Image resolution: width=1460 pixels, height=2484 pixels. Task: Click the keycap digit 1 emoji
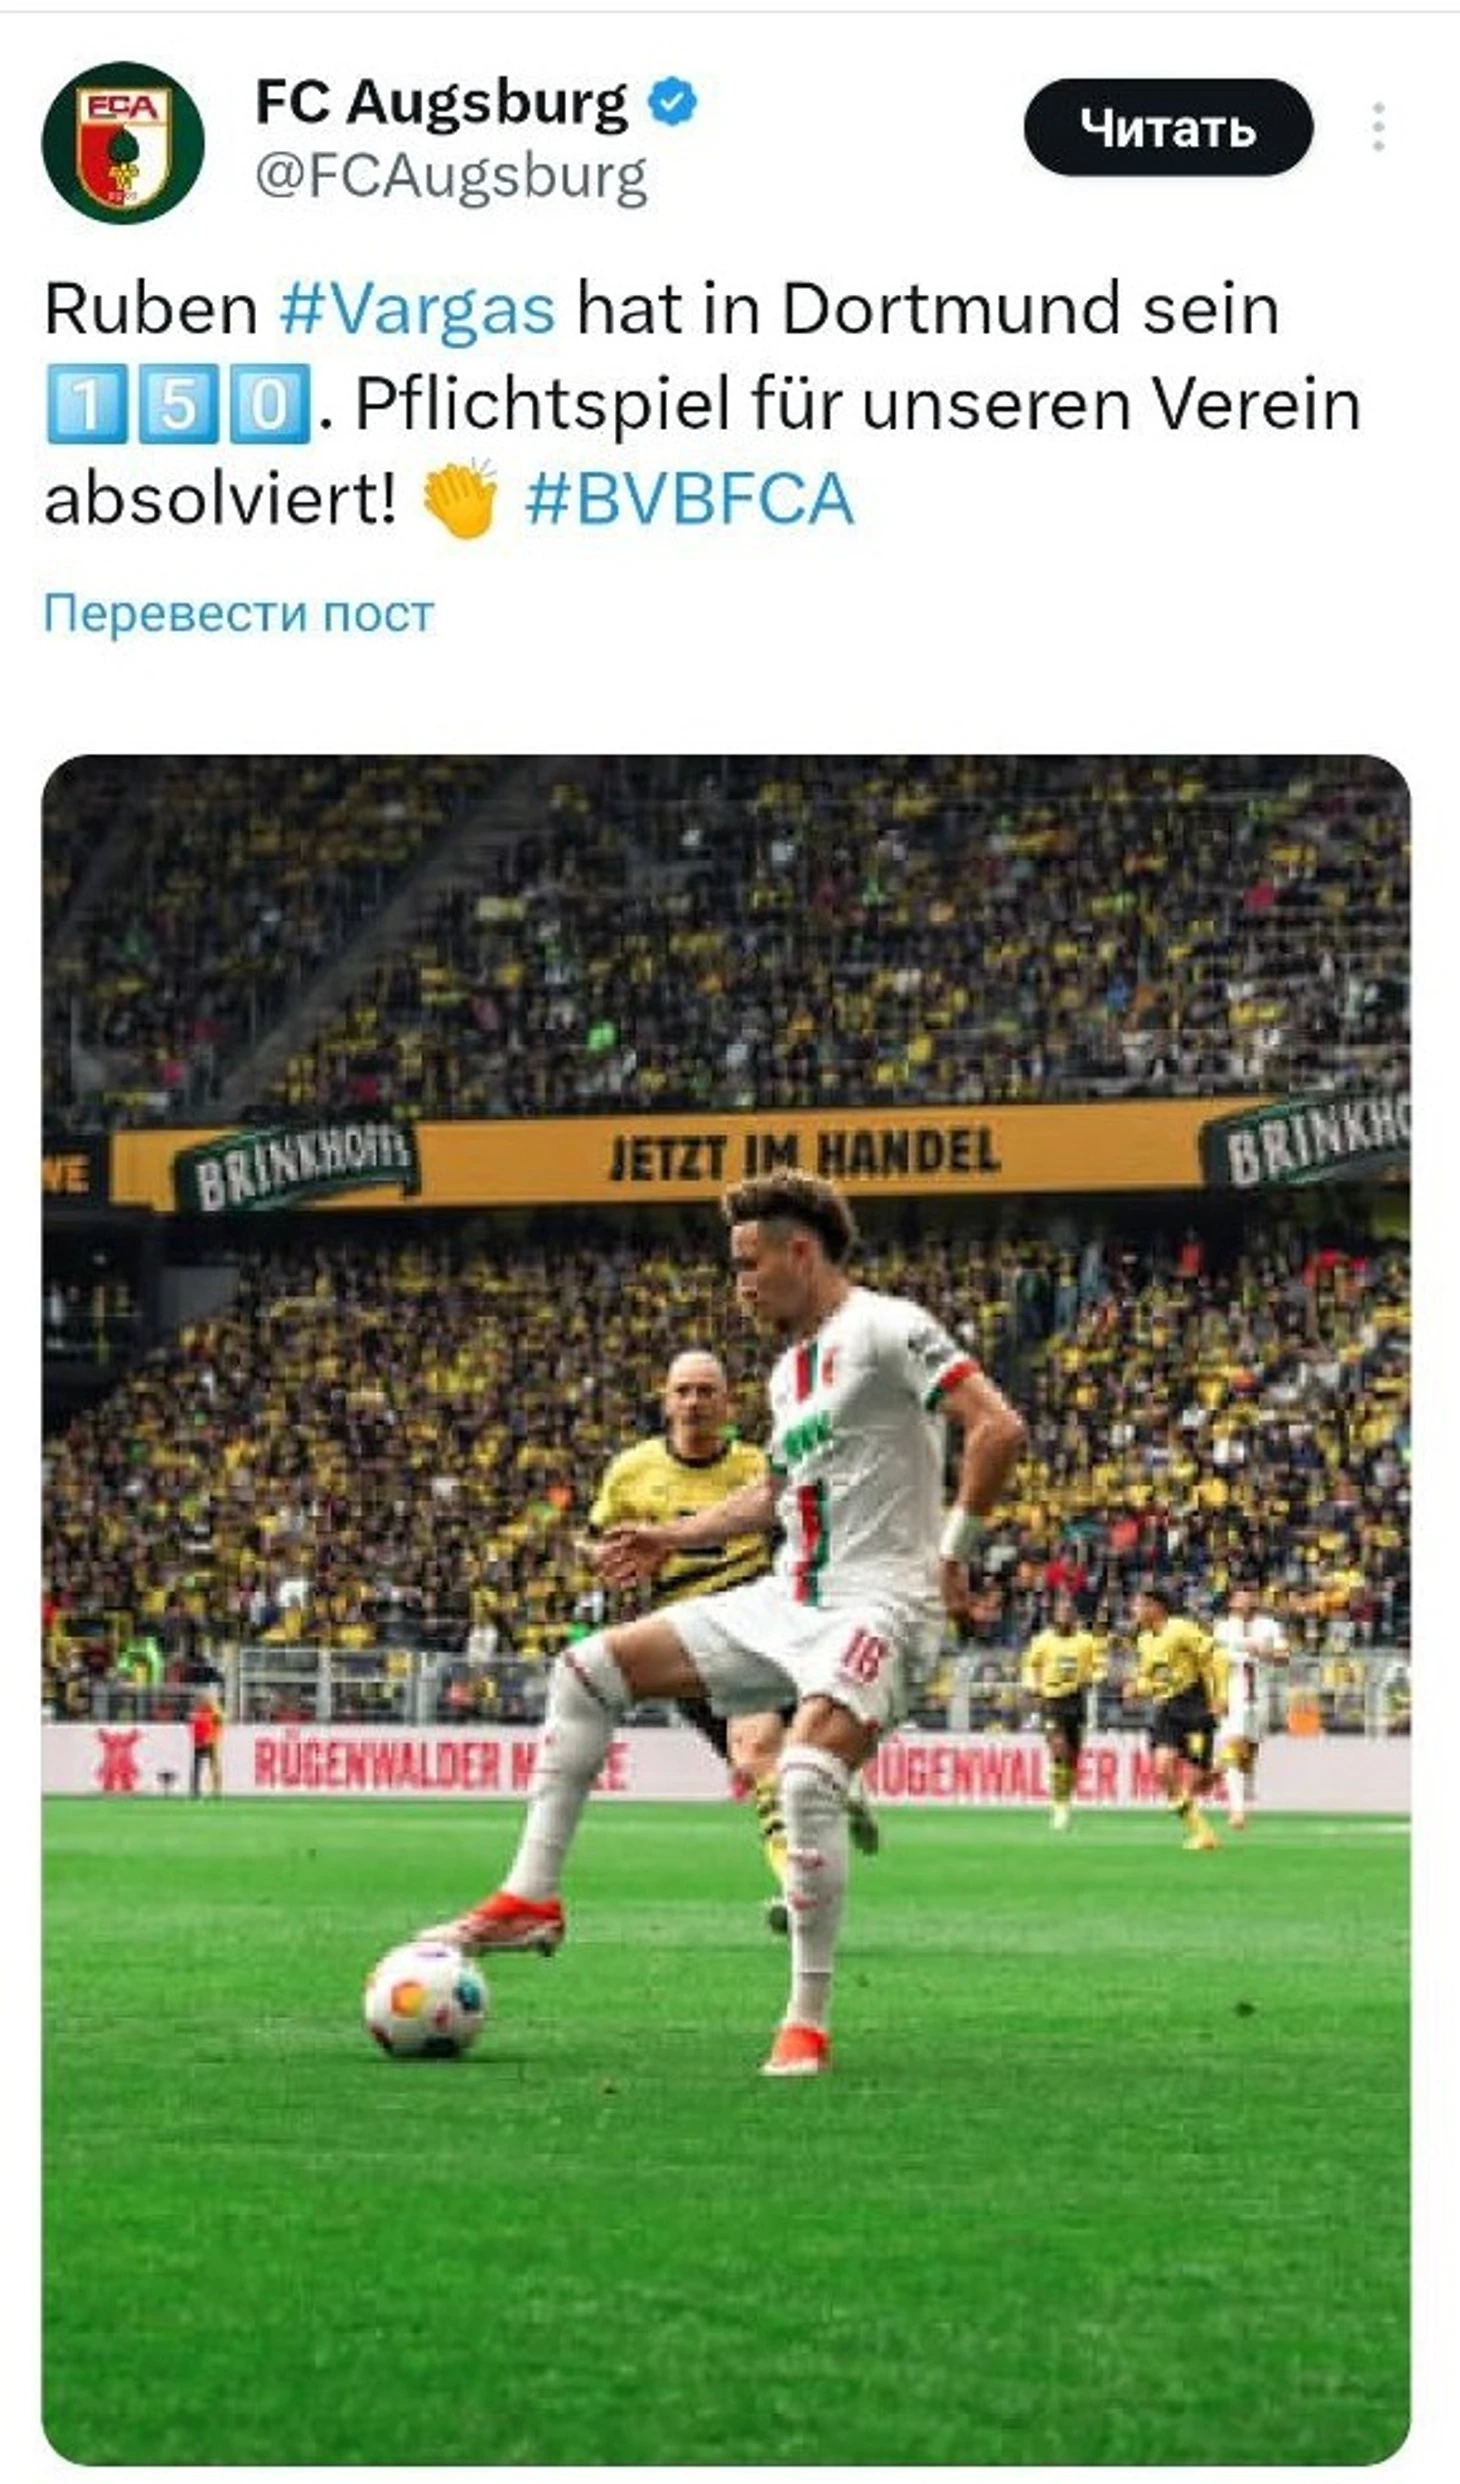87,404
